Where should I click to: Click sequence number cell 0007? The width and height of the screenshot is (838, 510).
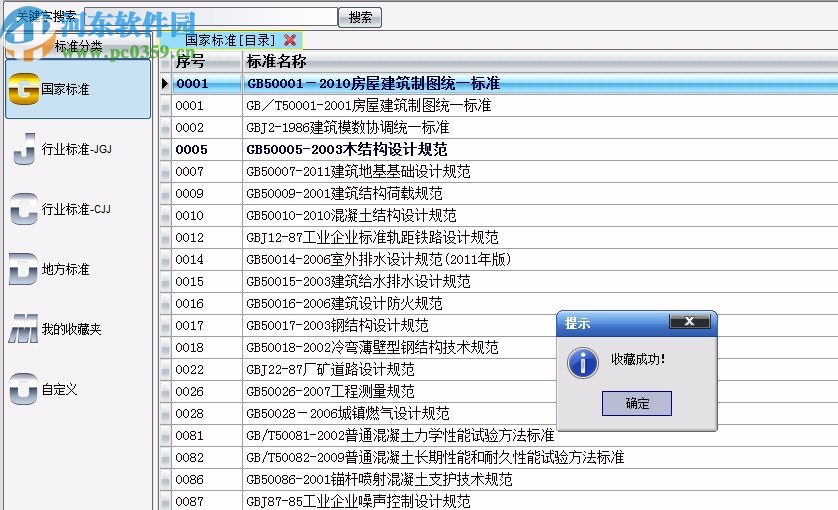207,171
